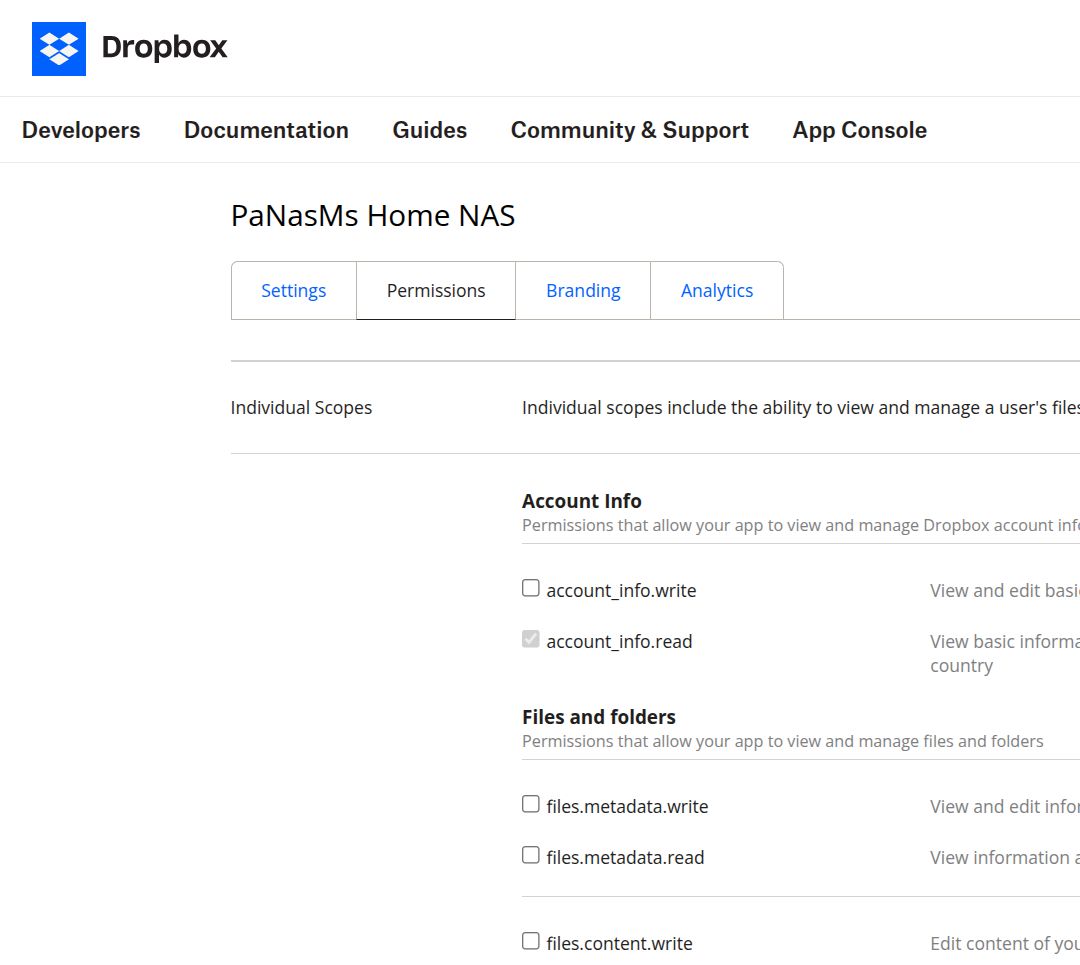Image resolution: width=1080 pixels, height=965 pixels.
Task: Select the Permissions tab
Action: click(436, 291)
